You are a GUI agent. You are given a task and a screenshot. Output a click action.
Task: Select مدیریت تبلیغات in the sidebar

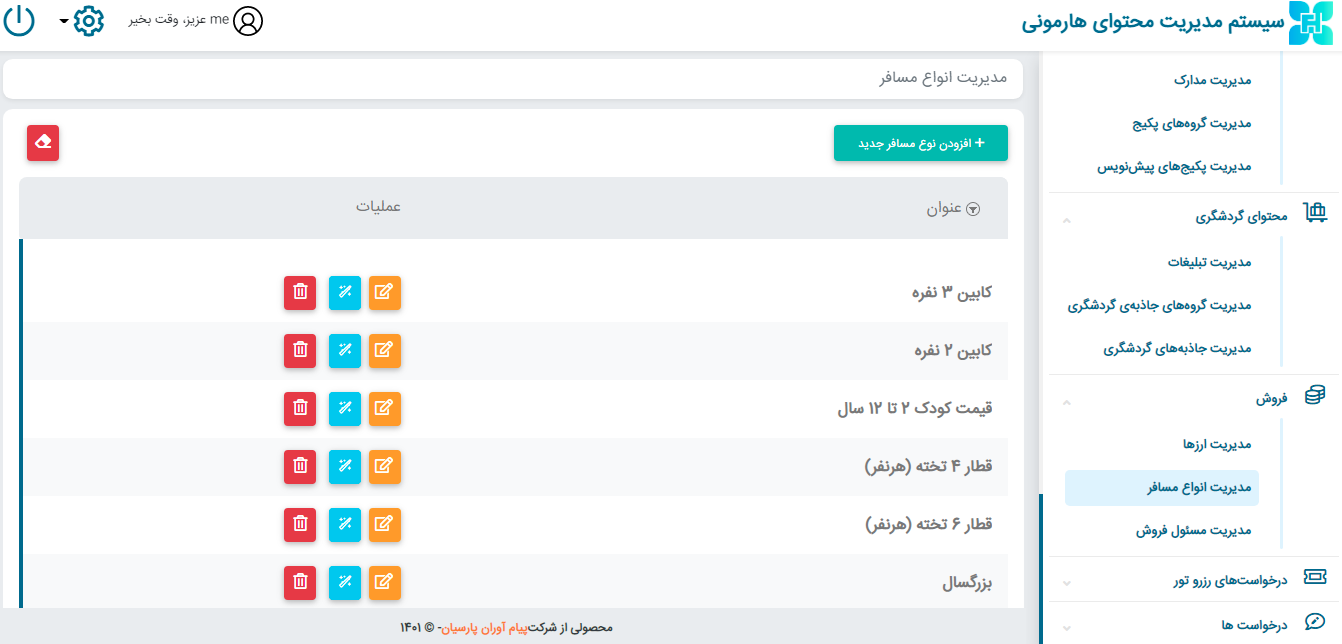coord(1209,262)
